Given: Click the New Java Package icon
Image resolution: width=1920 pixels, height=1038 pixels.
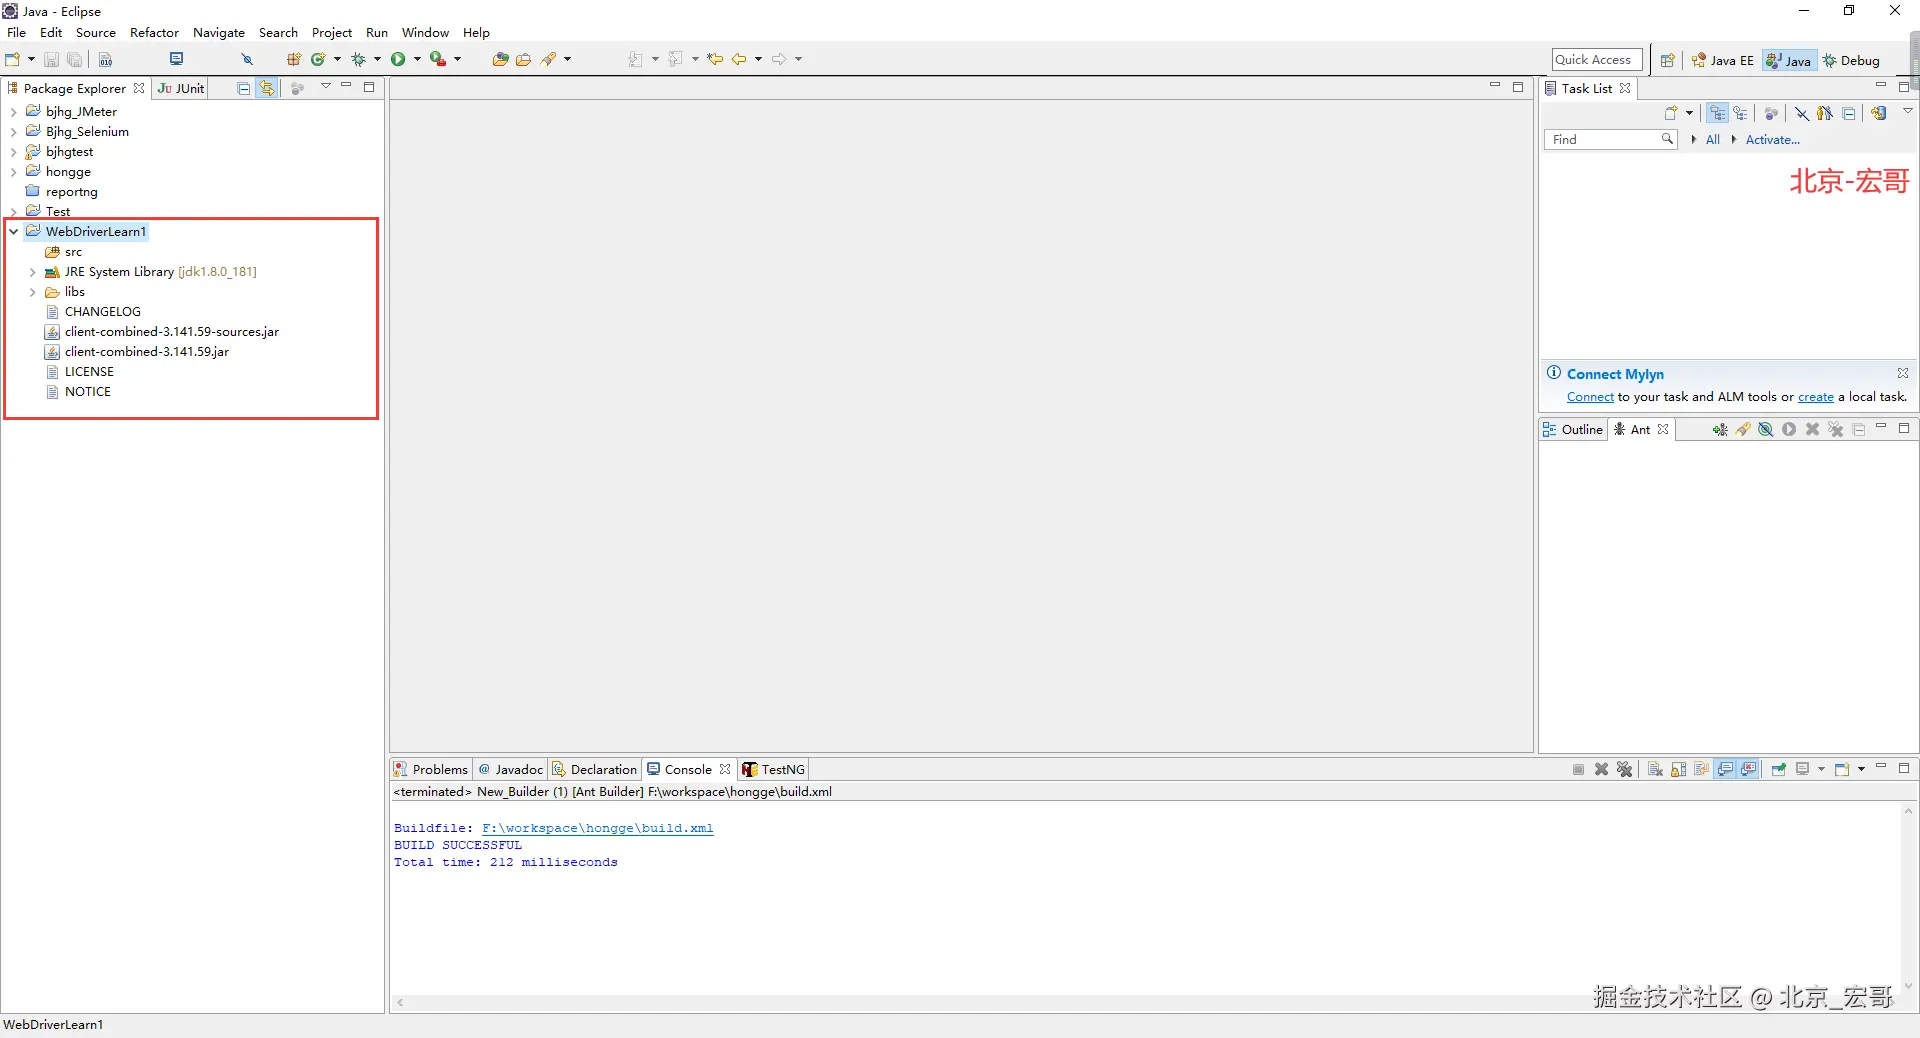Looking at the screenshot, I should click(x=294, y=60).
